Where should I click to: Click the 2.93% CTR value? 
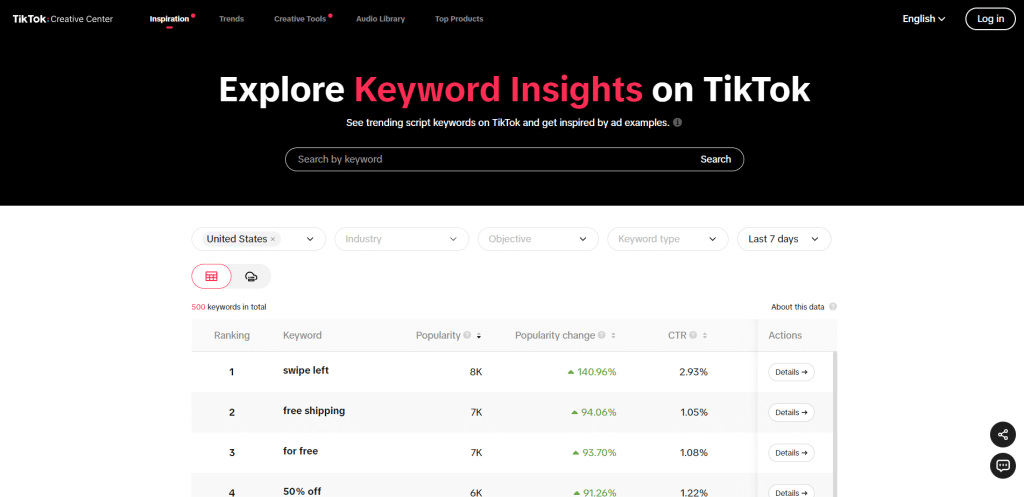coord(694,372)
